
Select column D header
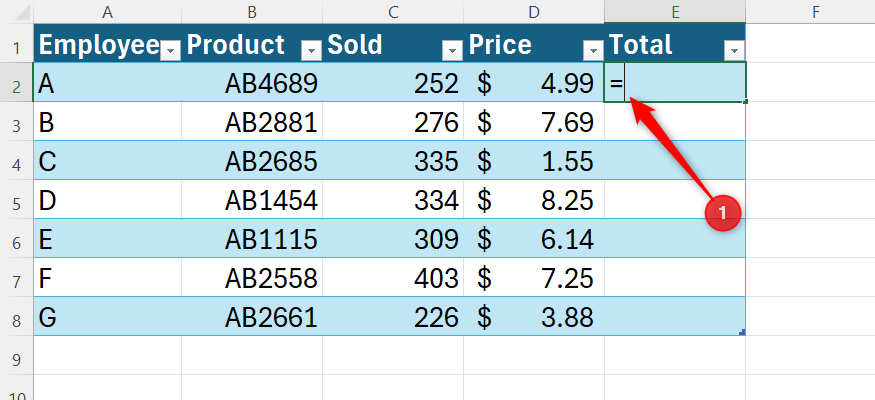click(x=534, y=12)
